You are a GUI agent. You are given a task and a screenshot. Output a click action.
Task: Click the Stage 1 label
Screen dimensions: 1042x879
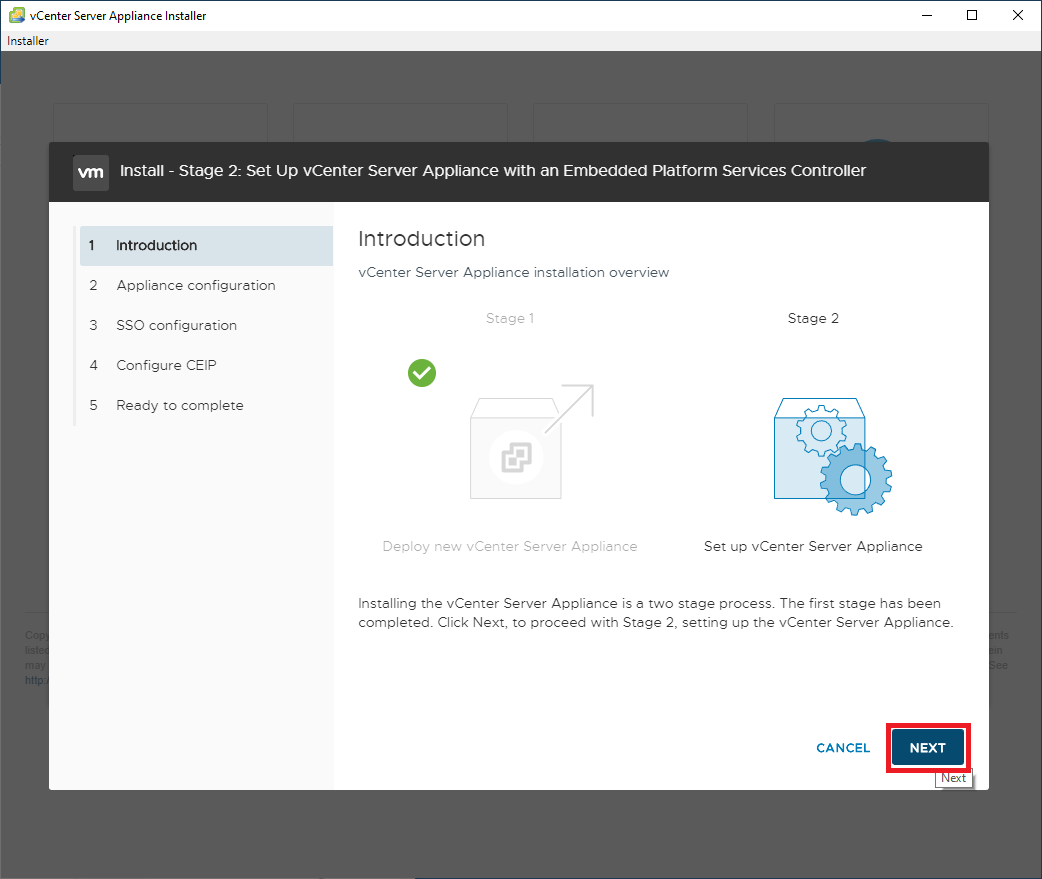pyautogui.click(x=510, y=319)
